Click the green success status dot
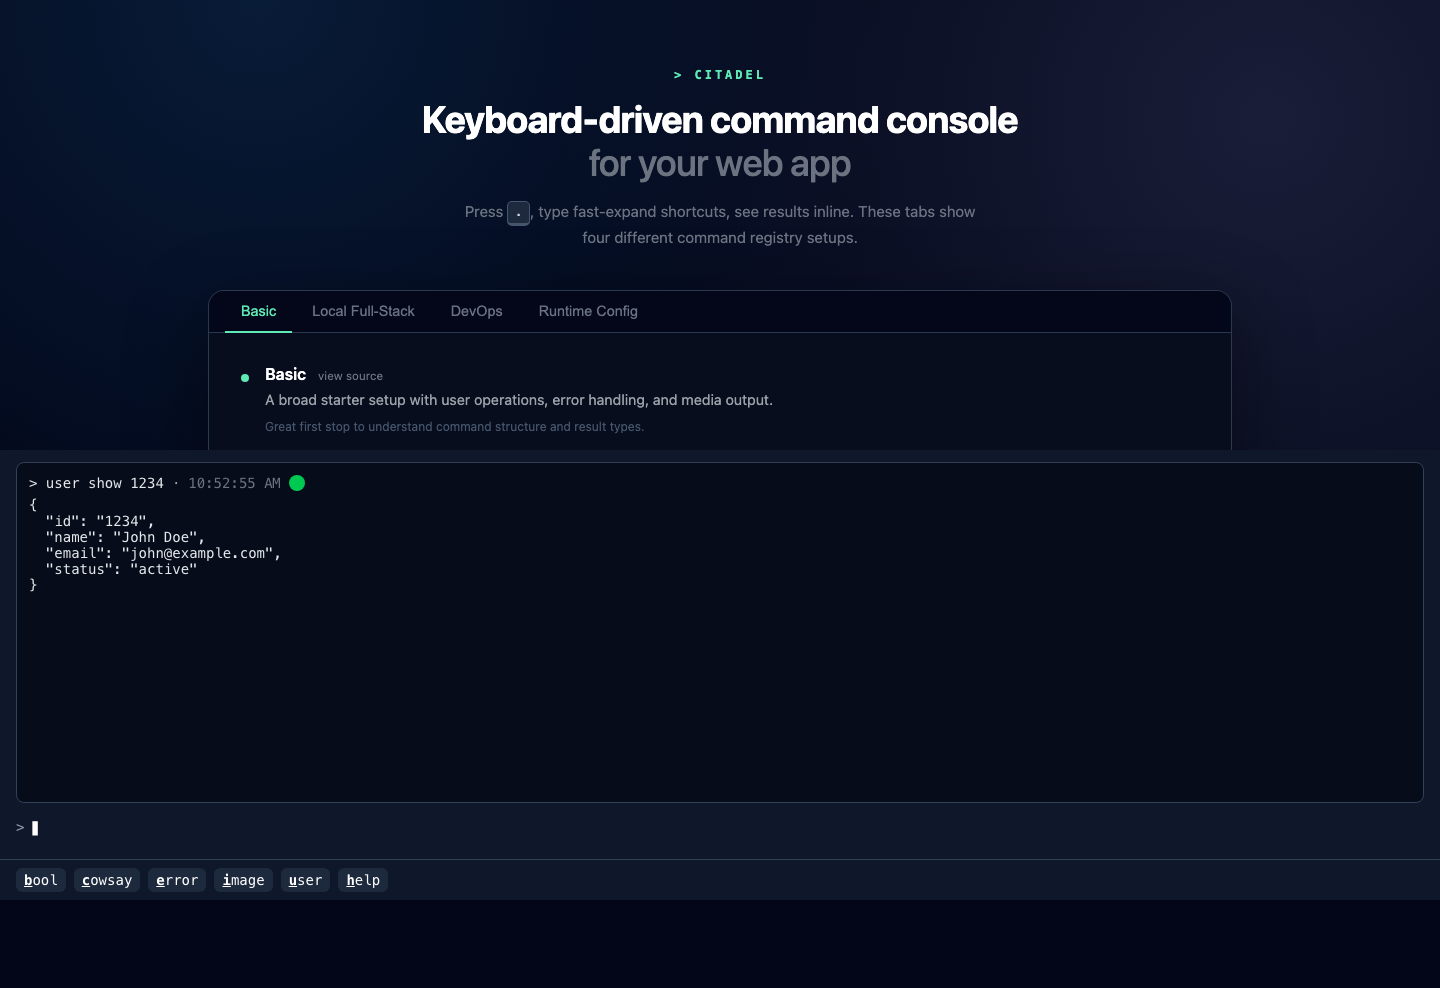The image size is (1440, 988). coord(297,483)
